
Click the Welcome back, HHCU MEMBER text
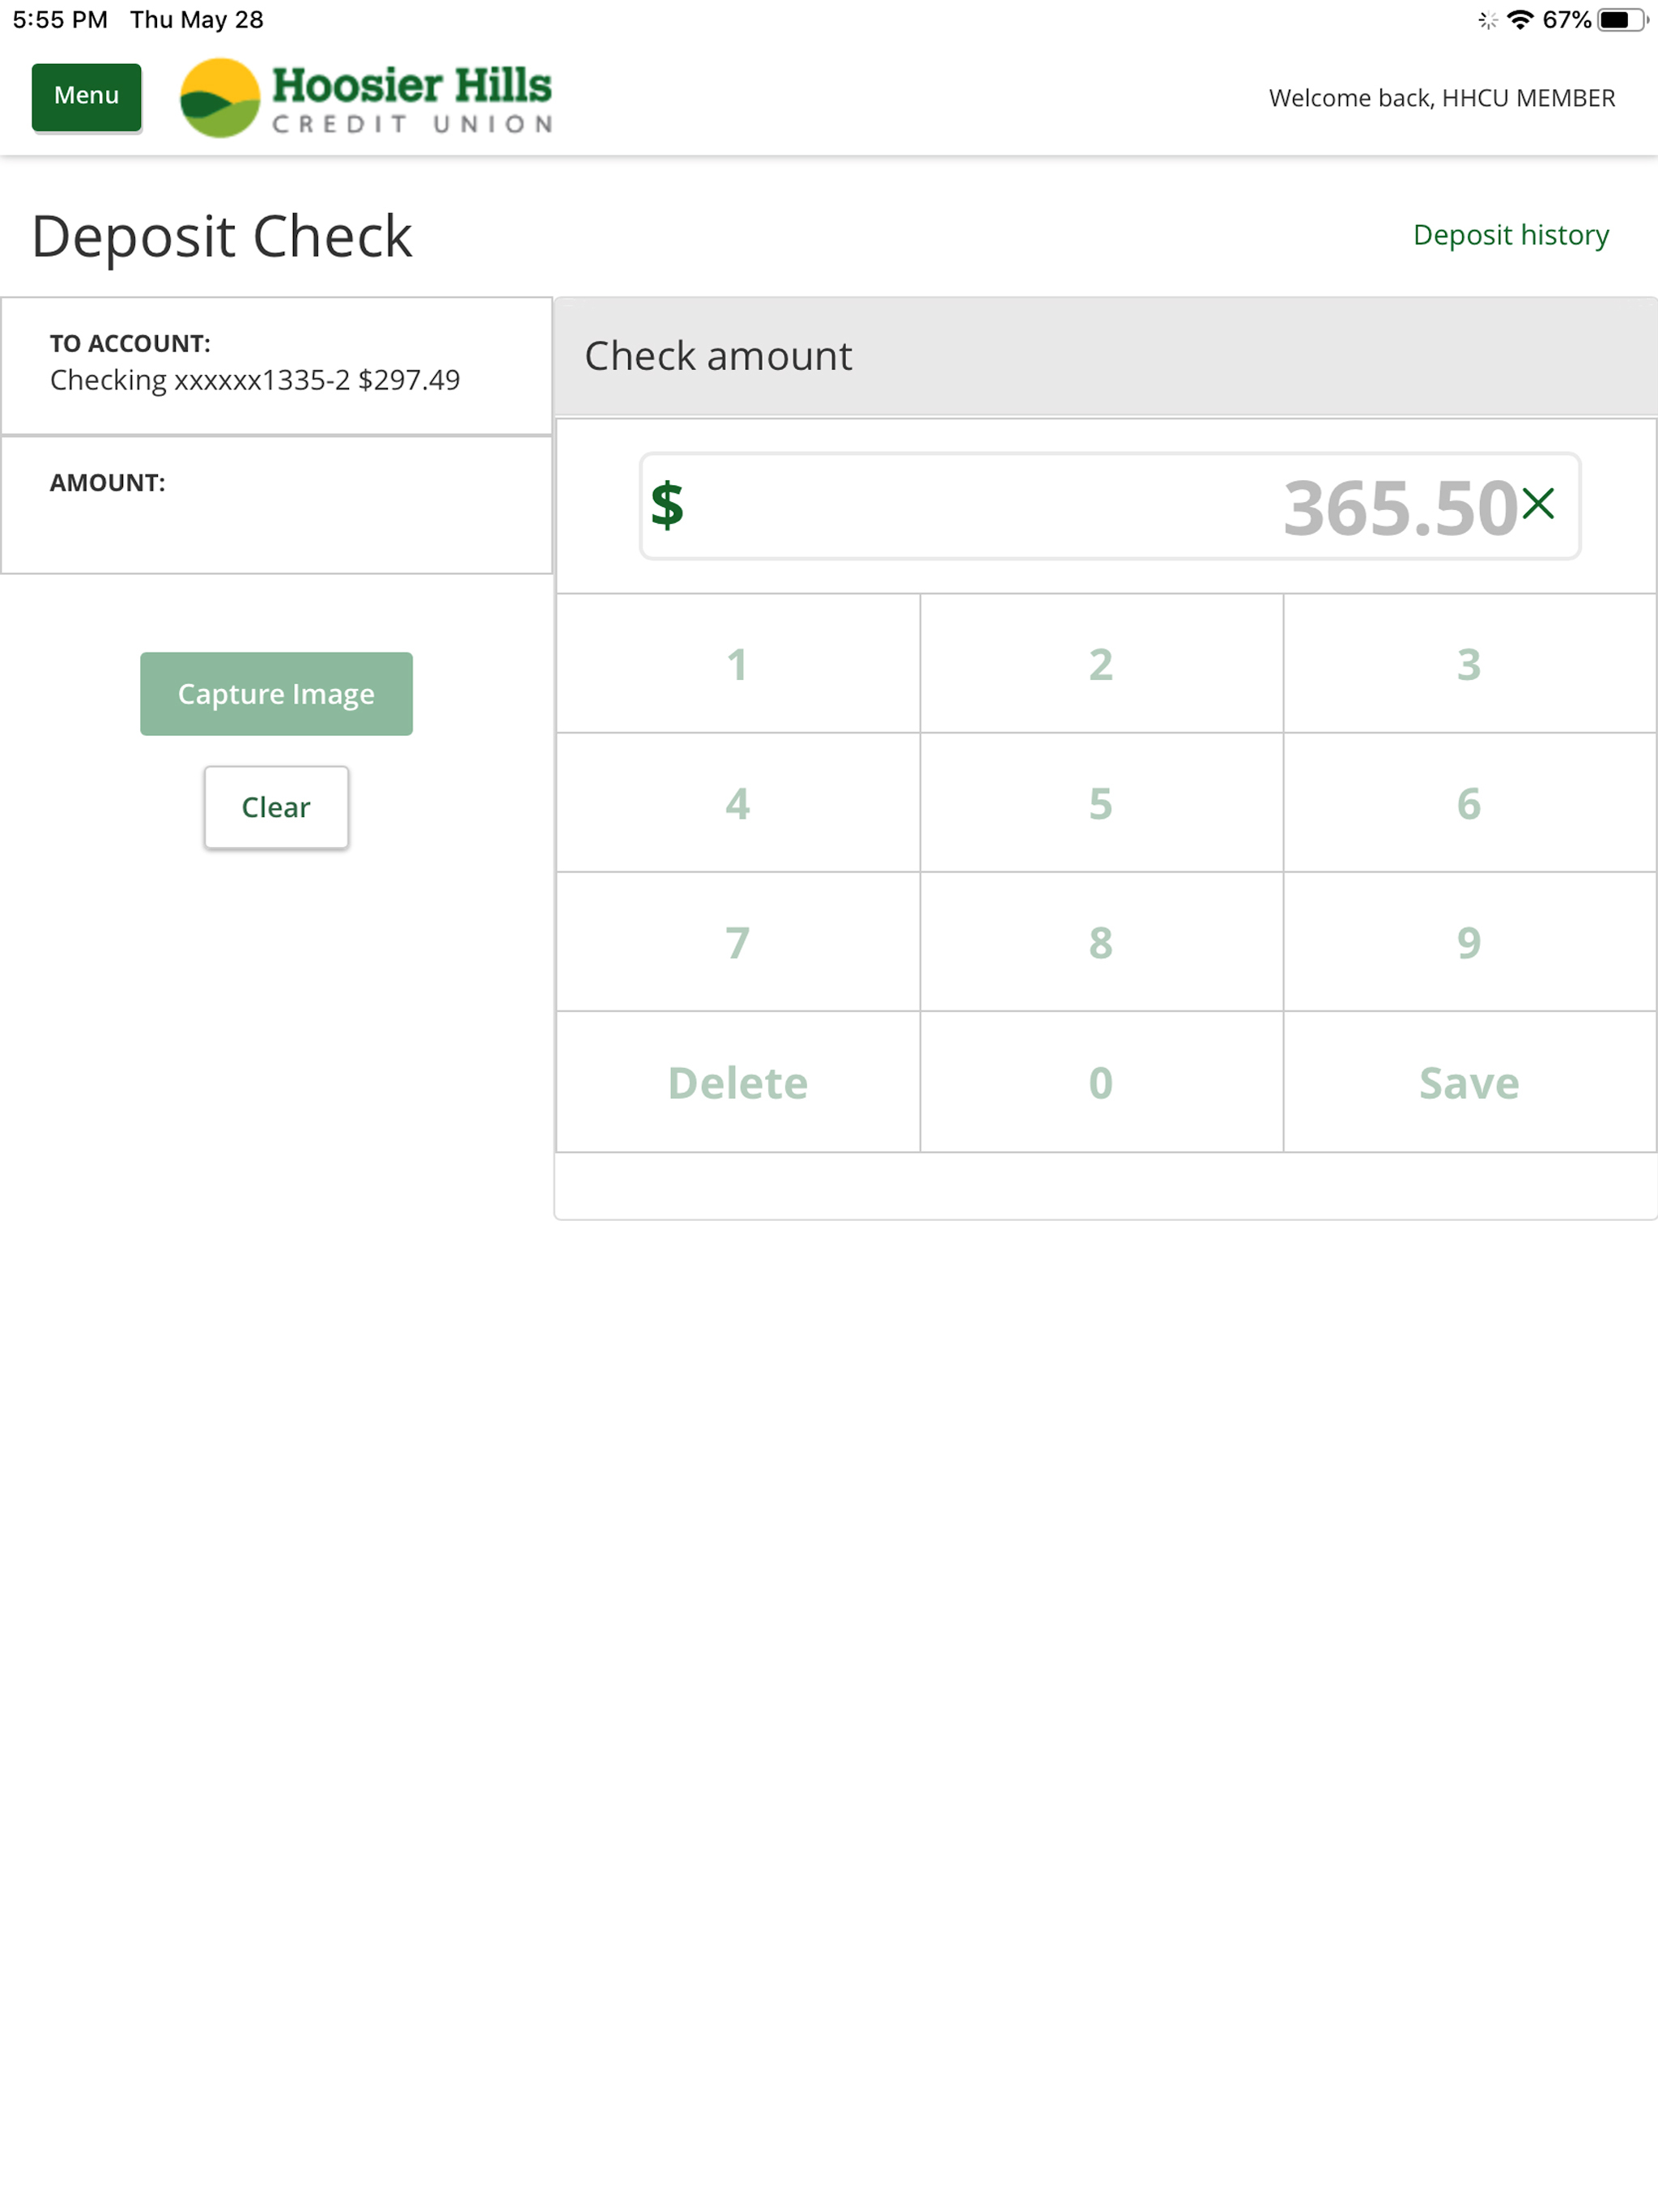(1441, 98)
